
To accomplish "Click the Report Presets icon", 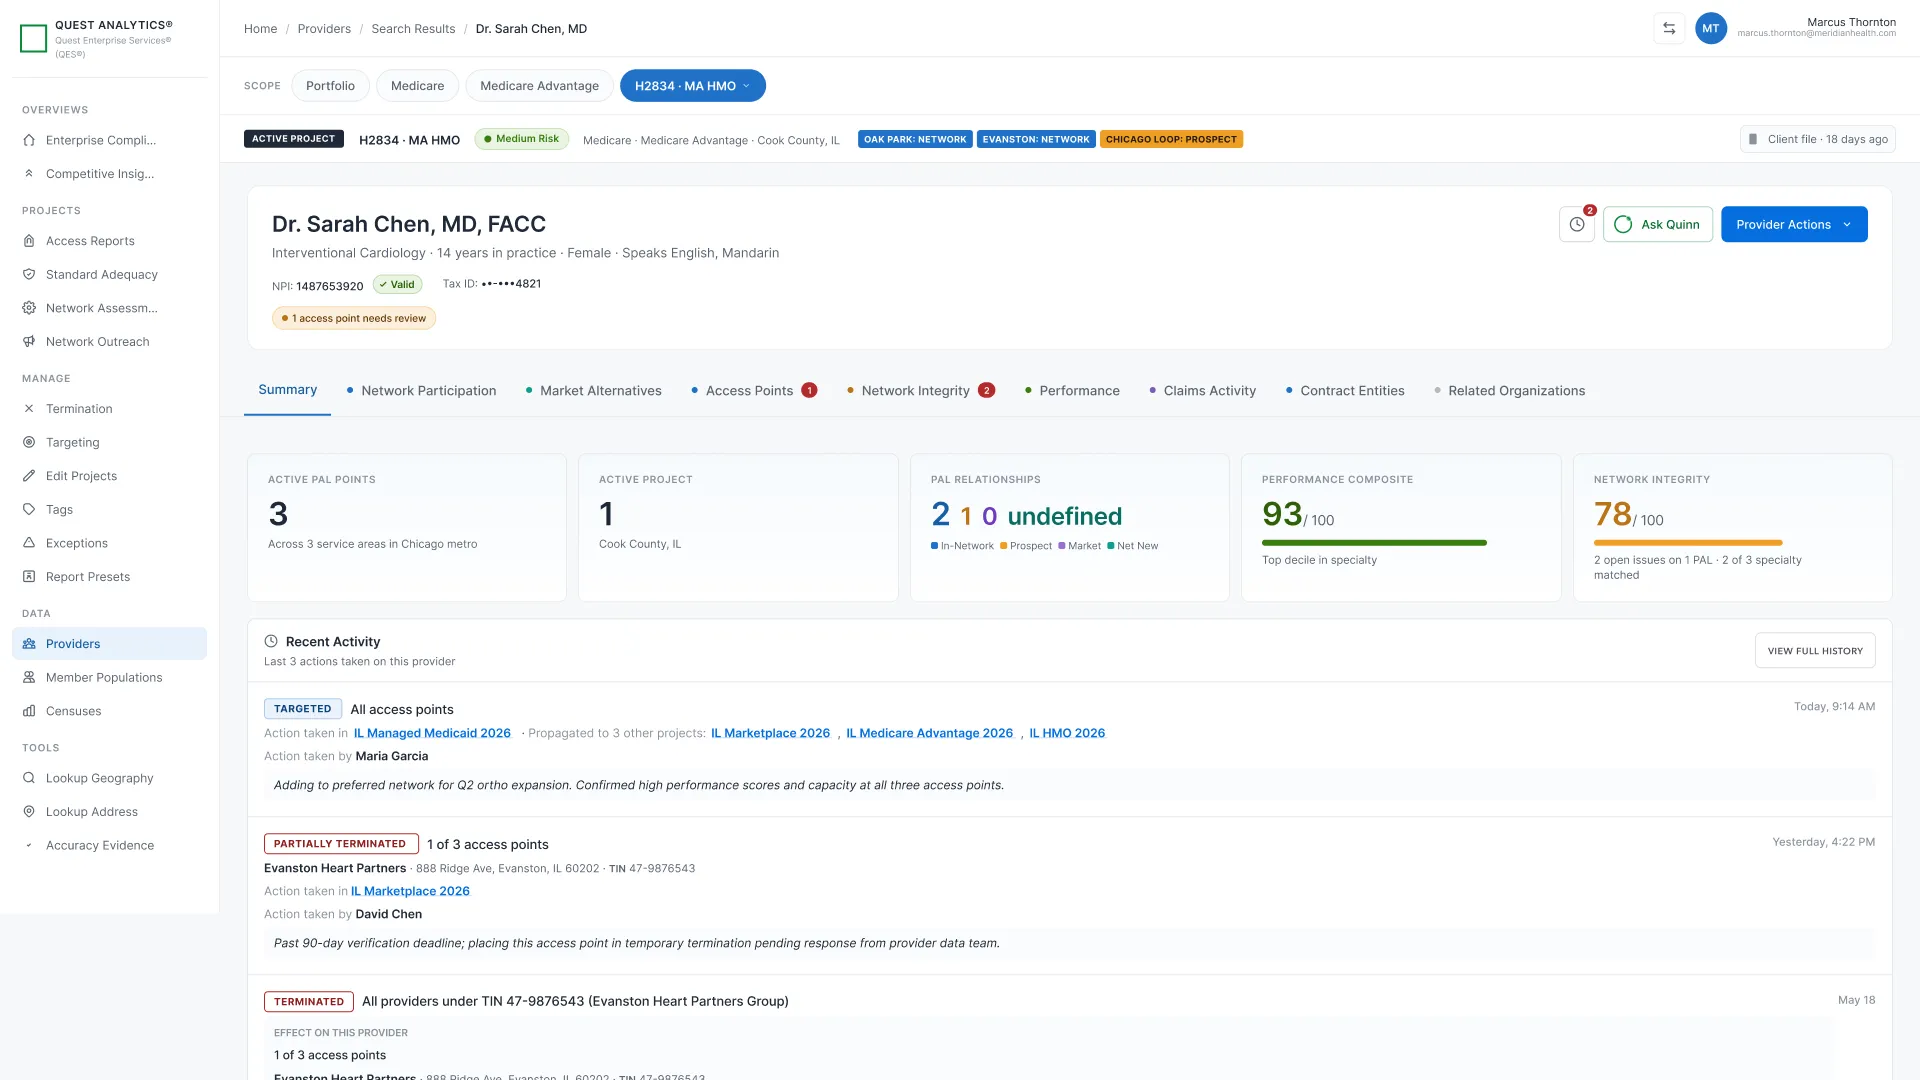I will click(x=29, y=577).
